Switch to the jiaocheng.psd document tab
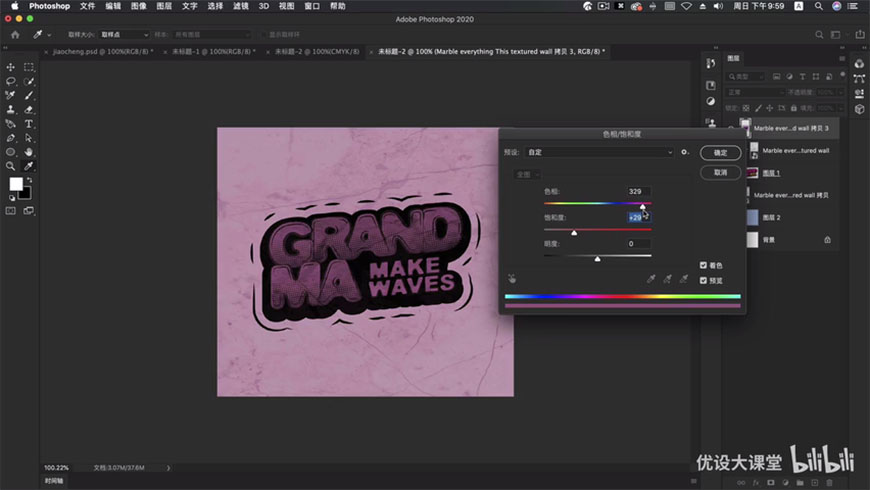 click(100, 51)
